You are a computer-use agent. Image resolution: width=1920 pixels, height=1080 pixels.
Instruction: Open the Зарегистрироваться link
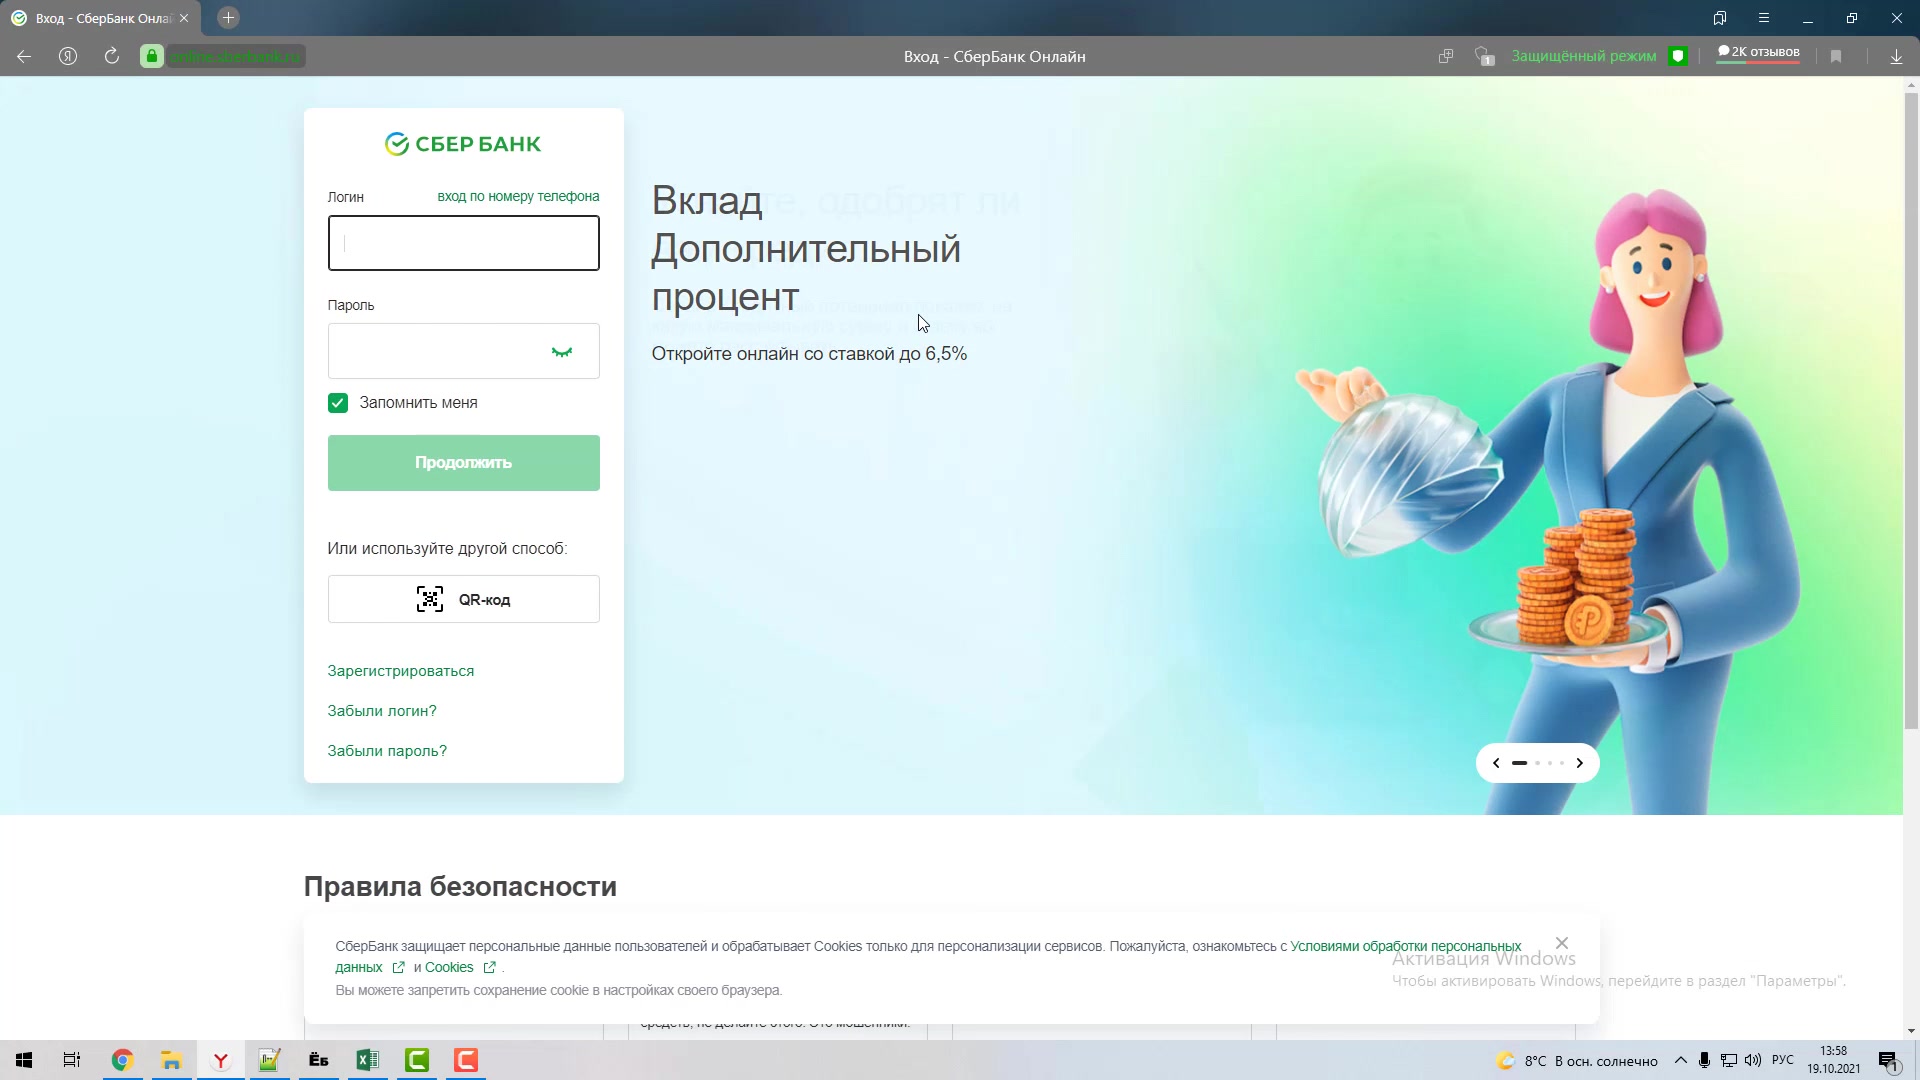pos(401,671)
